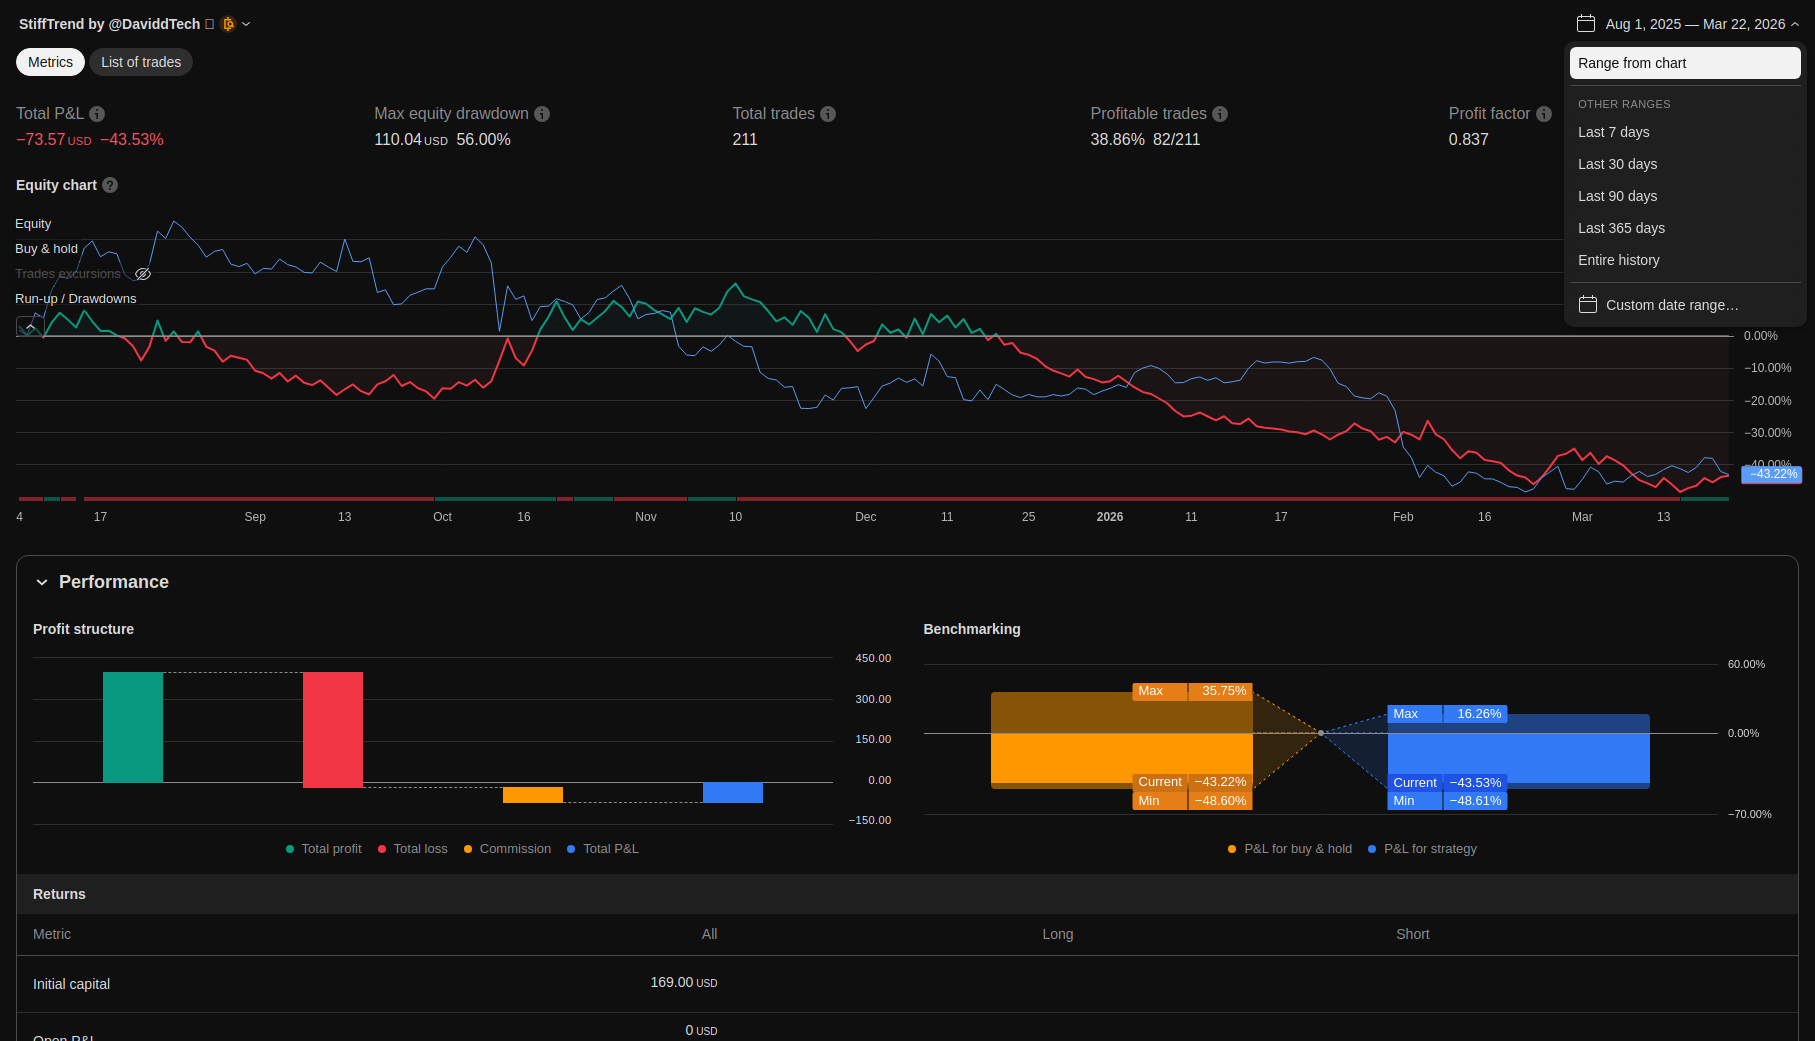1815x1041 pixels.
Task: Open the strategy name dropdown chevron
Action: point(246,24)
